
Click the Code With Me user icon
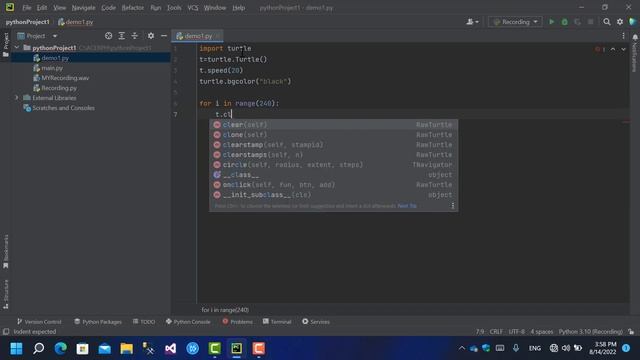pos(470,22)
